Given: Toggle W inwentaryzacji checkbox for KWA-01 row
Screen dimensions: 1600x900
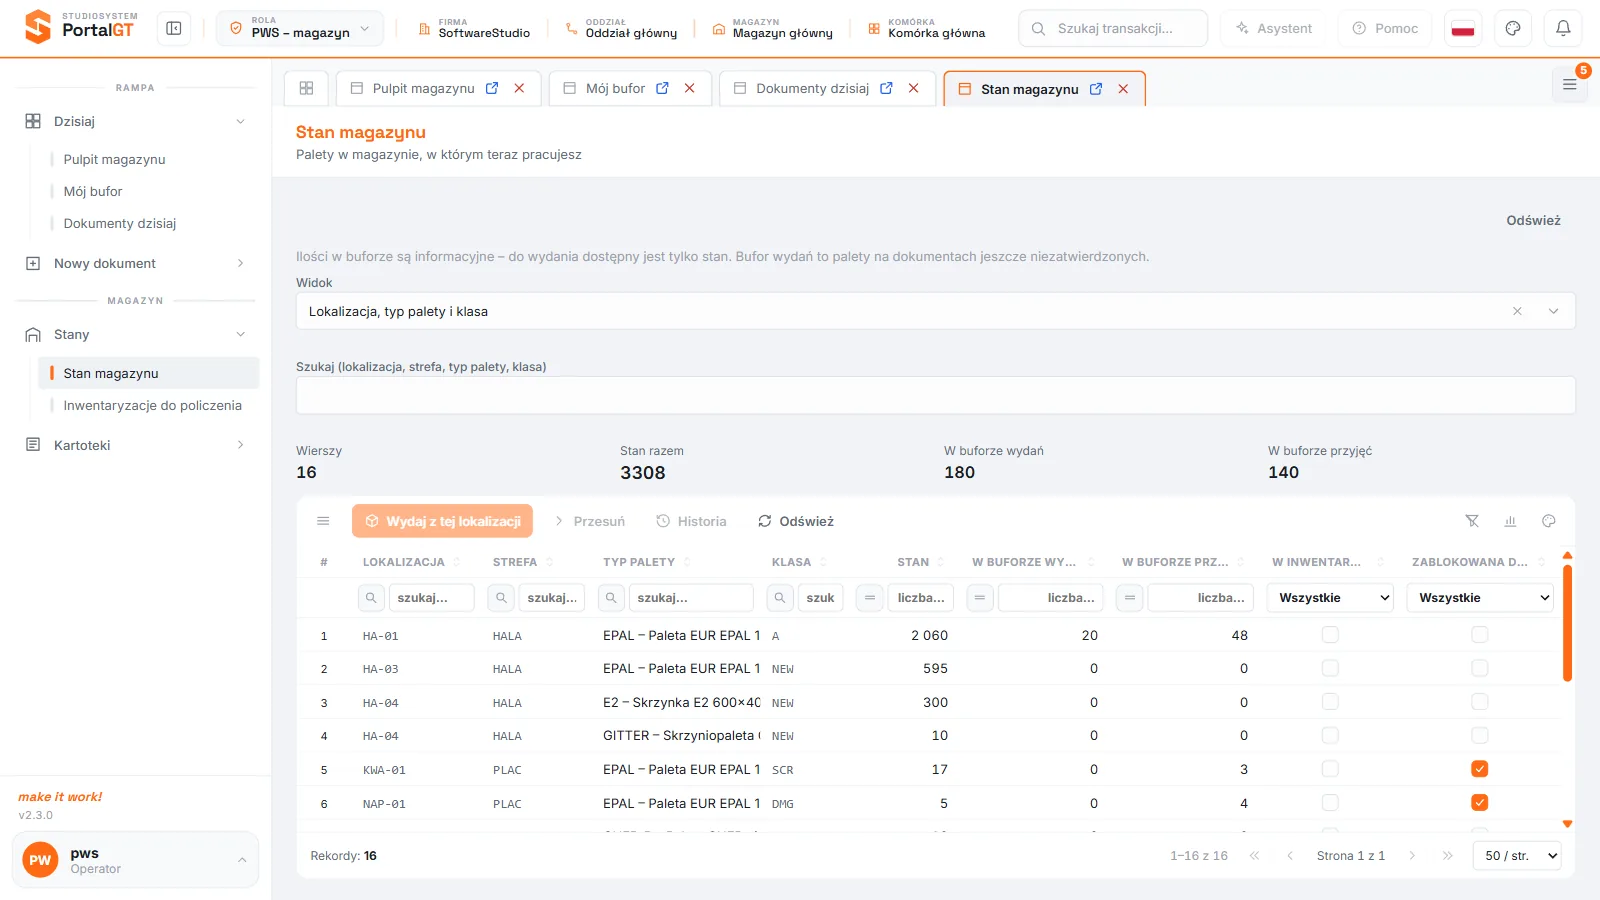Looking at the screenshot, I should 1330,769.
